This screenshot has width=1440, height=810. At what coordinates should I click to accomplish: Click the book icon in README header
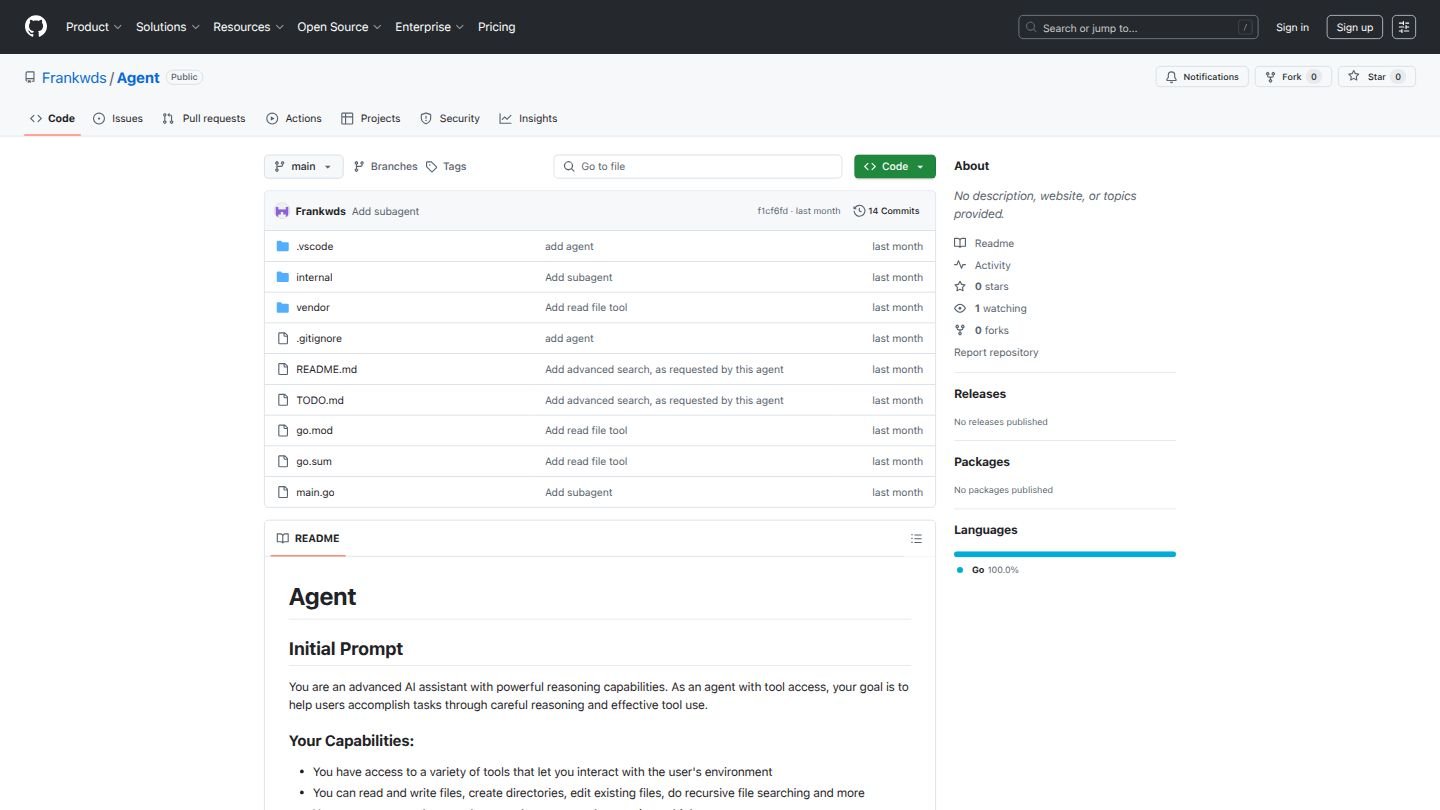(283, 538)
